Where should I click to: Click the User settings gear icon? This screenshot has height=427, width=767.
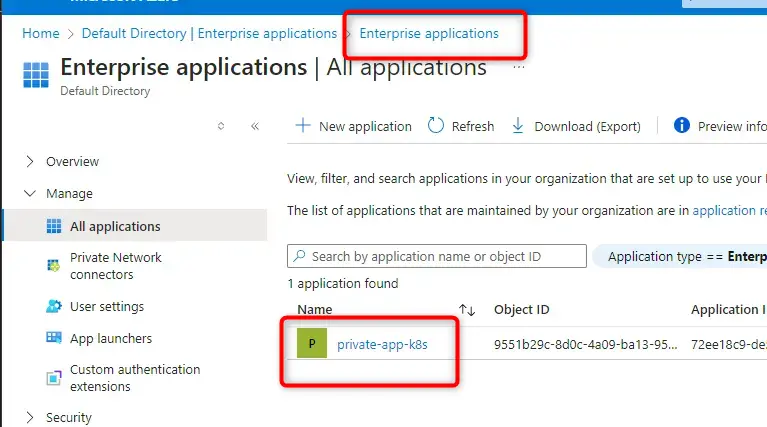click(x=54, y=306)
